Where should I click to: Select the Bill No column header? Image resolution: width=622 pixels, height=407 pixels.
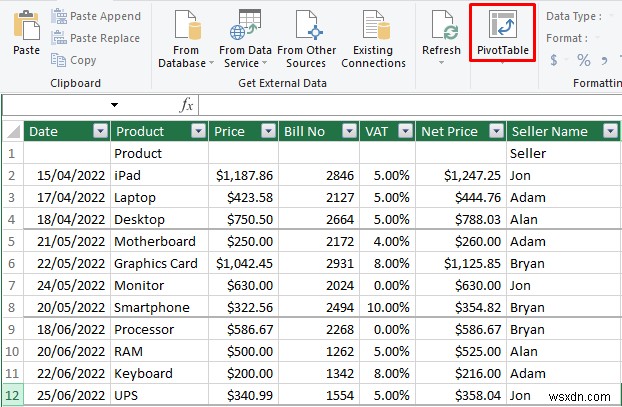pyautogui.click(x=319, y=131)
